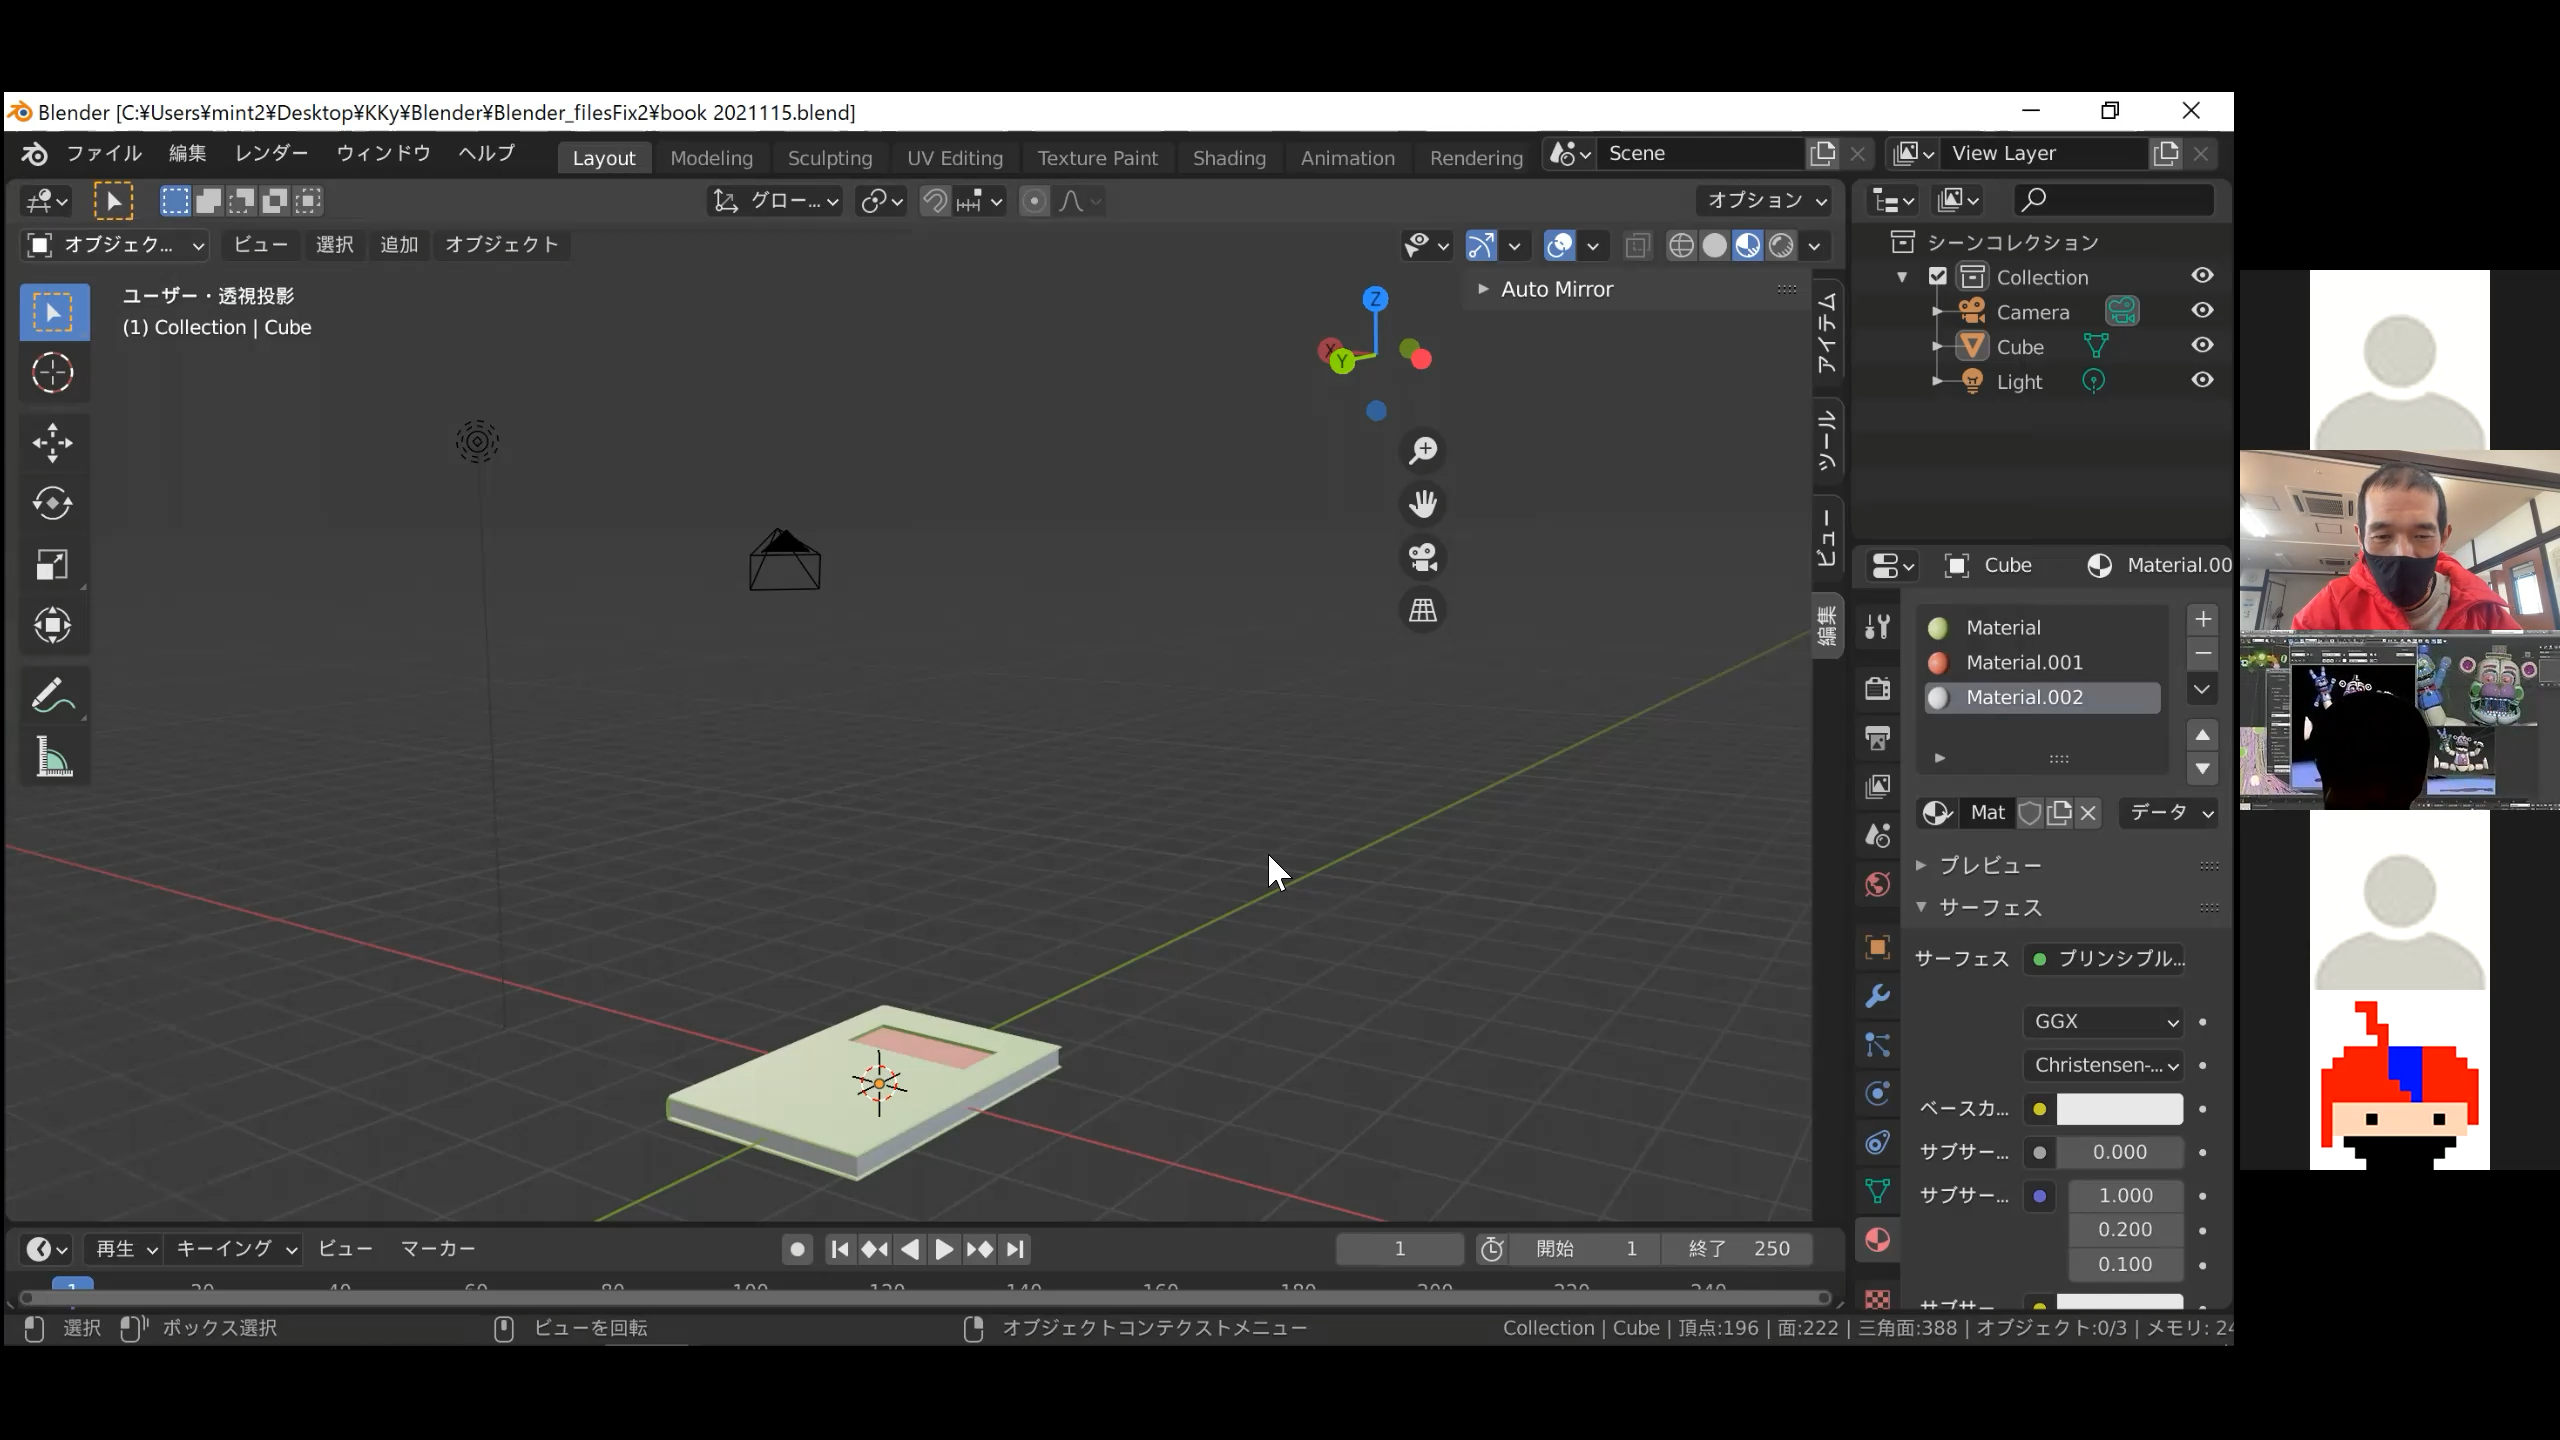Open the Scene properties tab icon
The height and width of the screenshot is (1440, 2560).
coord(1878,835)
